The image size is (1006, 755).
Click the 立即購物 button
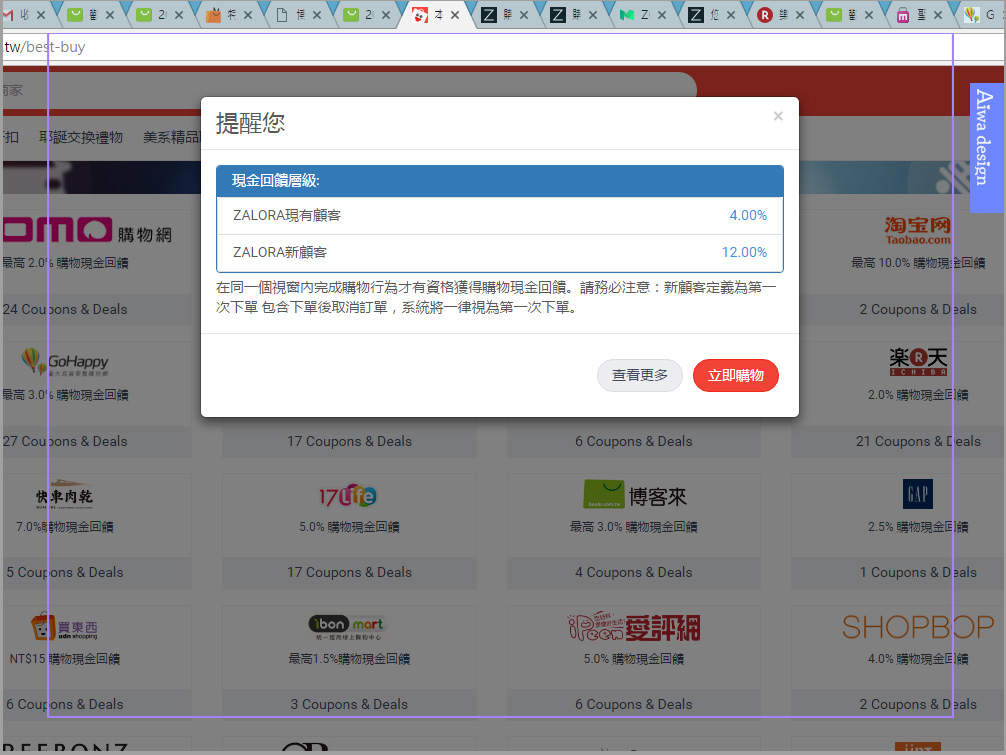735,375
